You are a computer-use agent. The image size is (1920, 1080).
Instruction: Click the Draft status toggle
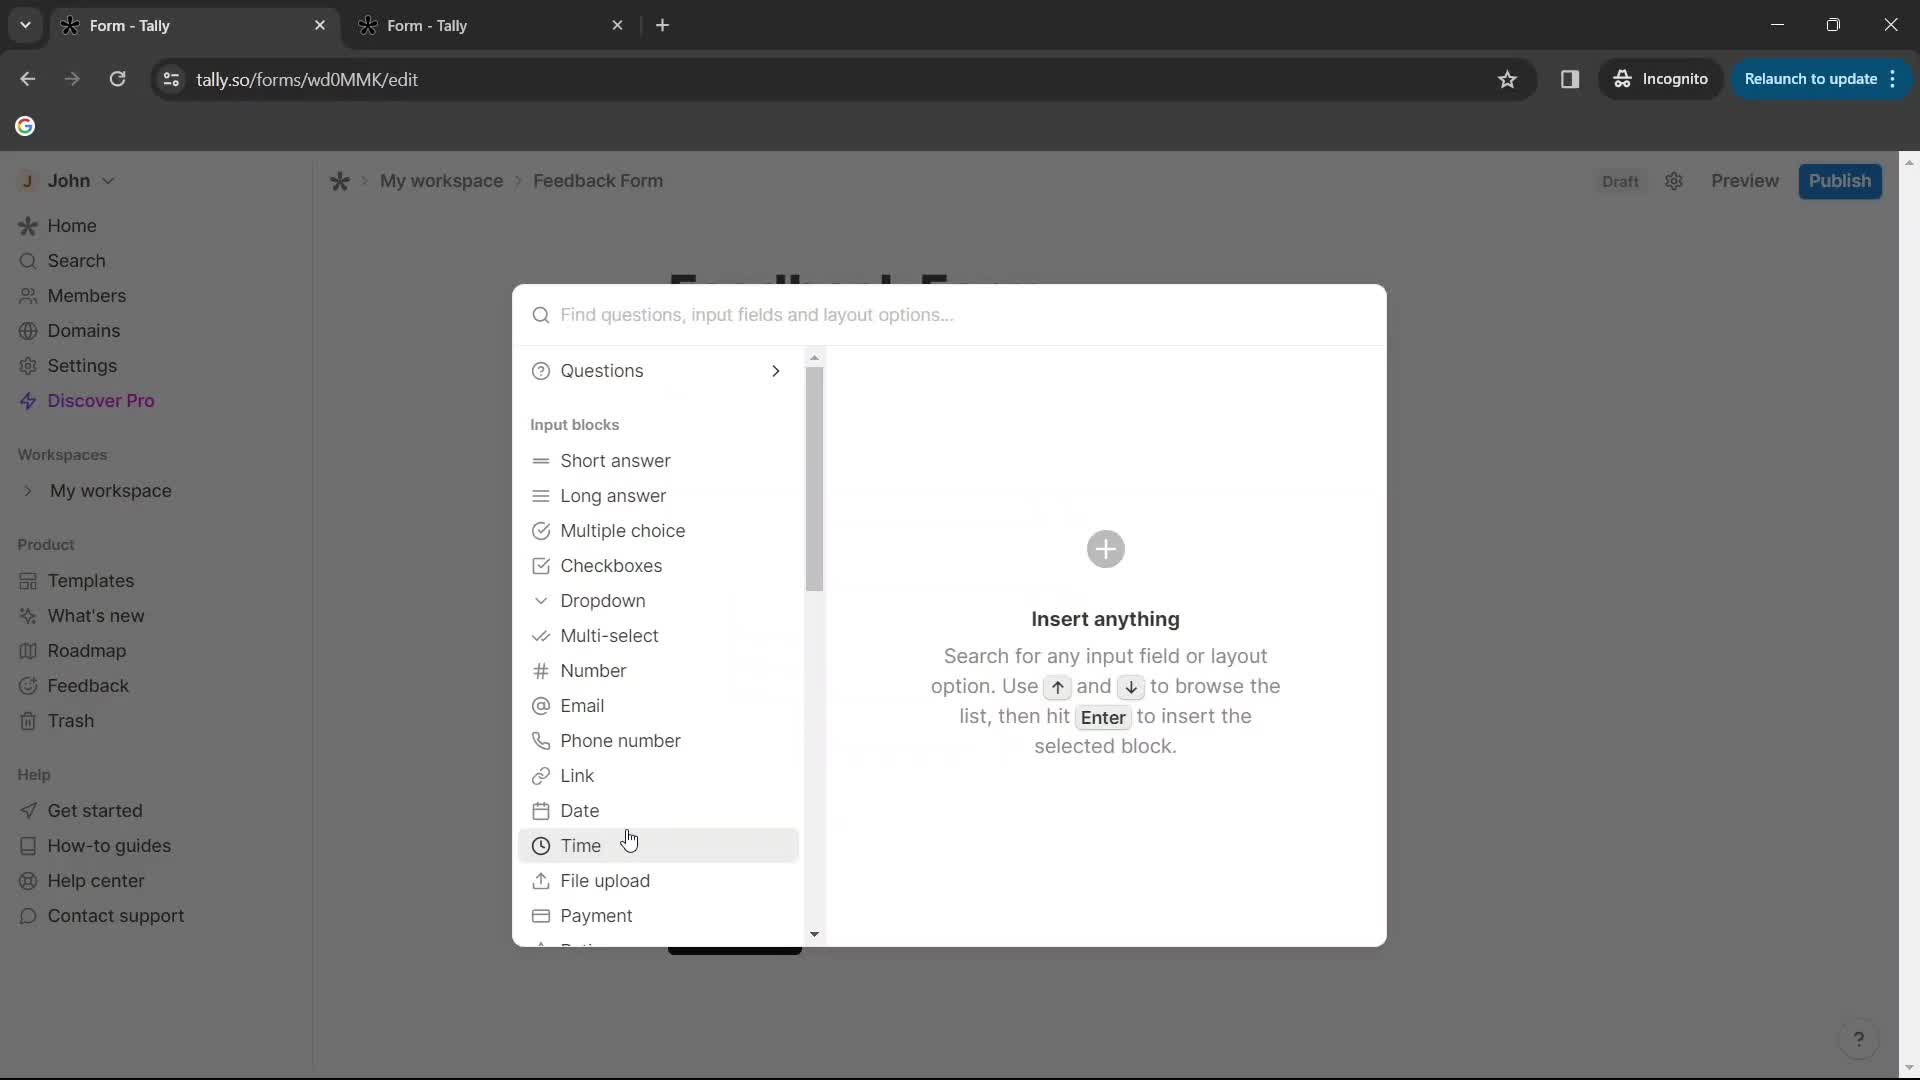tap(1621, 181)
